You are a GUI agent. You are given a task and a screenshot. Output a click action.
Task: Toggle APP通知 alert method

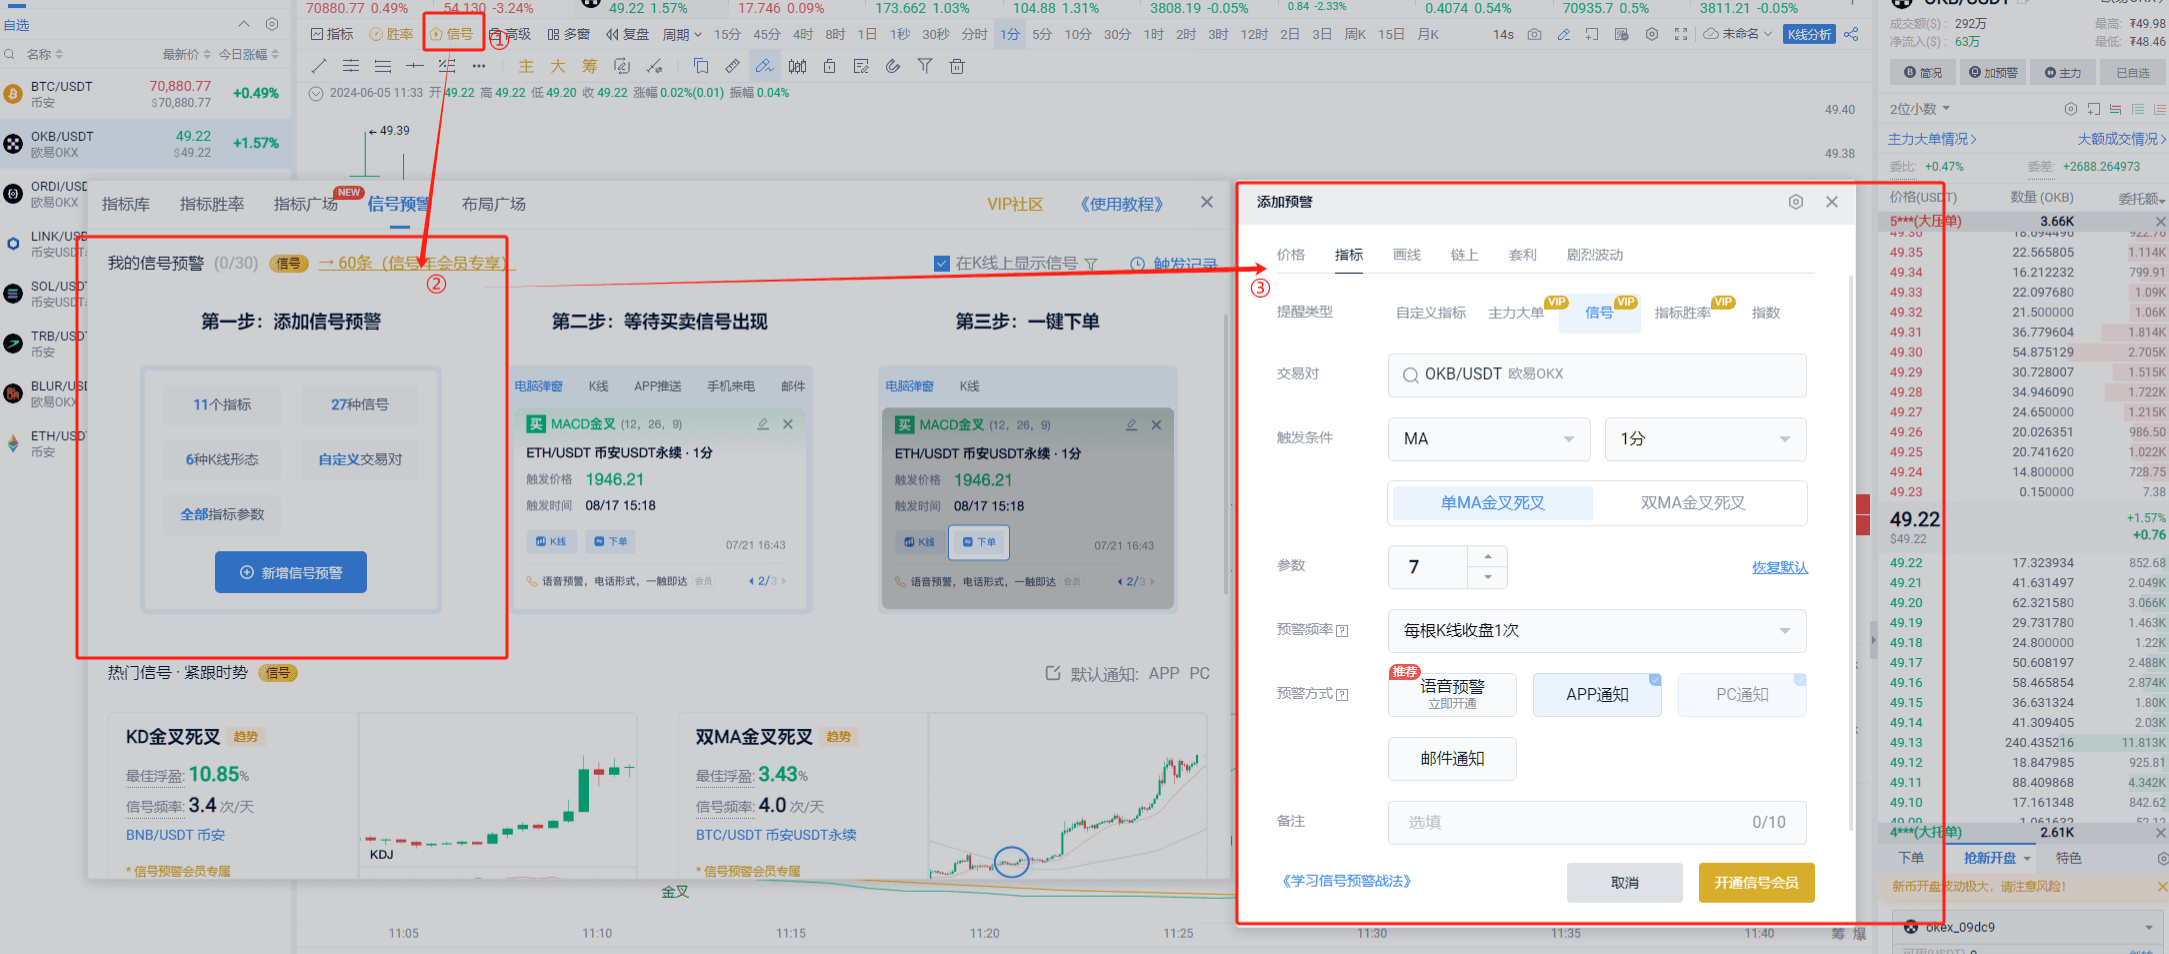[1597, 695]
